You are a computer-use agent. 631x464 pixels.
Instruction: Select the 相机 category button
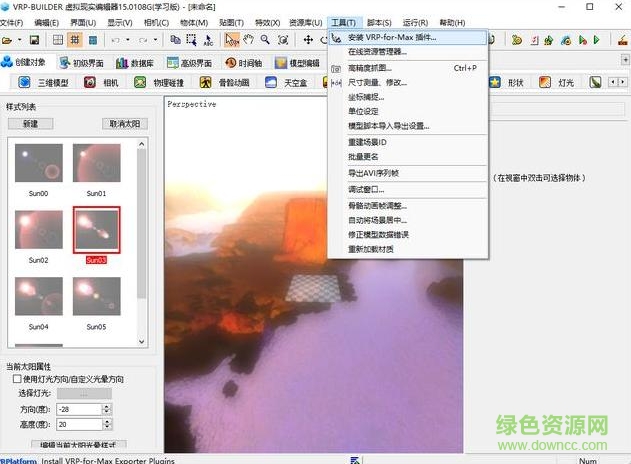coord(101,82)
